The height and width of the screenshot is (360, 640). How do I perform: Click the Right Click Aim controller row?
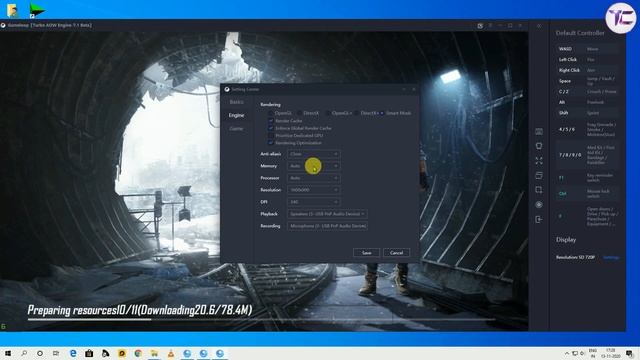[x=587, y=70]
